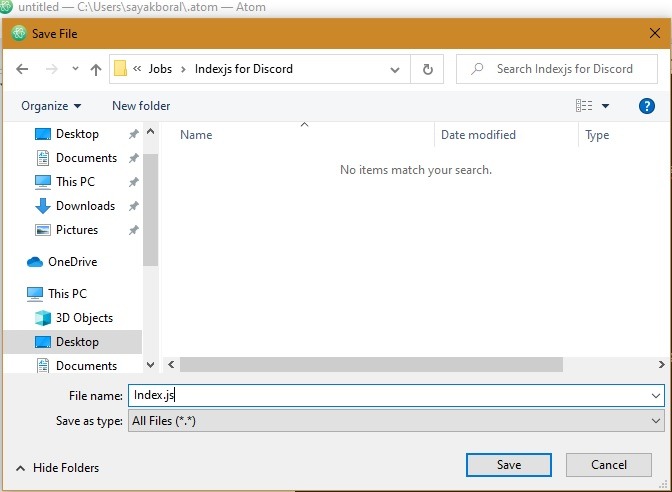Expand the address bar history dropdown
Screen dimensions: 672x492
click(x=395, y=69)
